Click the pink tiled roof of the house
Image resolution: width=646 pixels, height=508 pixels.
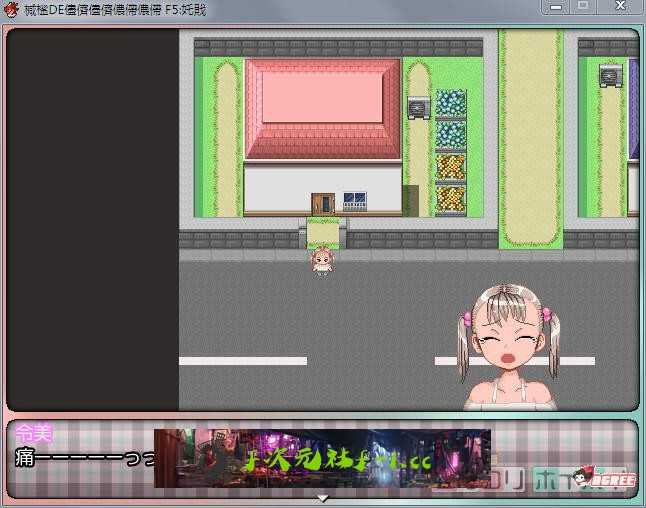click(x=323, y=108)
